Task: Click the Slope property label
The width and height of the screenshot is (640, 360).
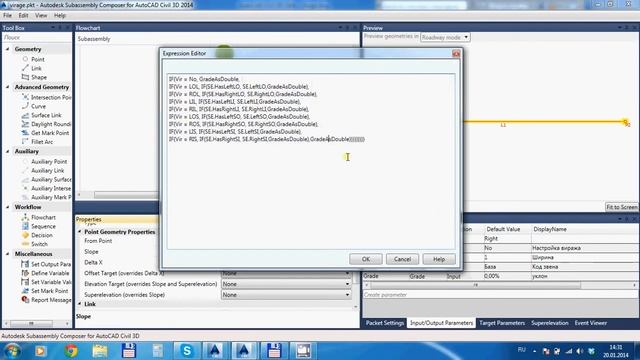Action: pos(91,252)
